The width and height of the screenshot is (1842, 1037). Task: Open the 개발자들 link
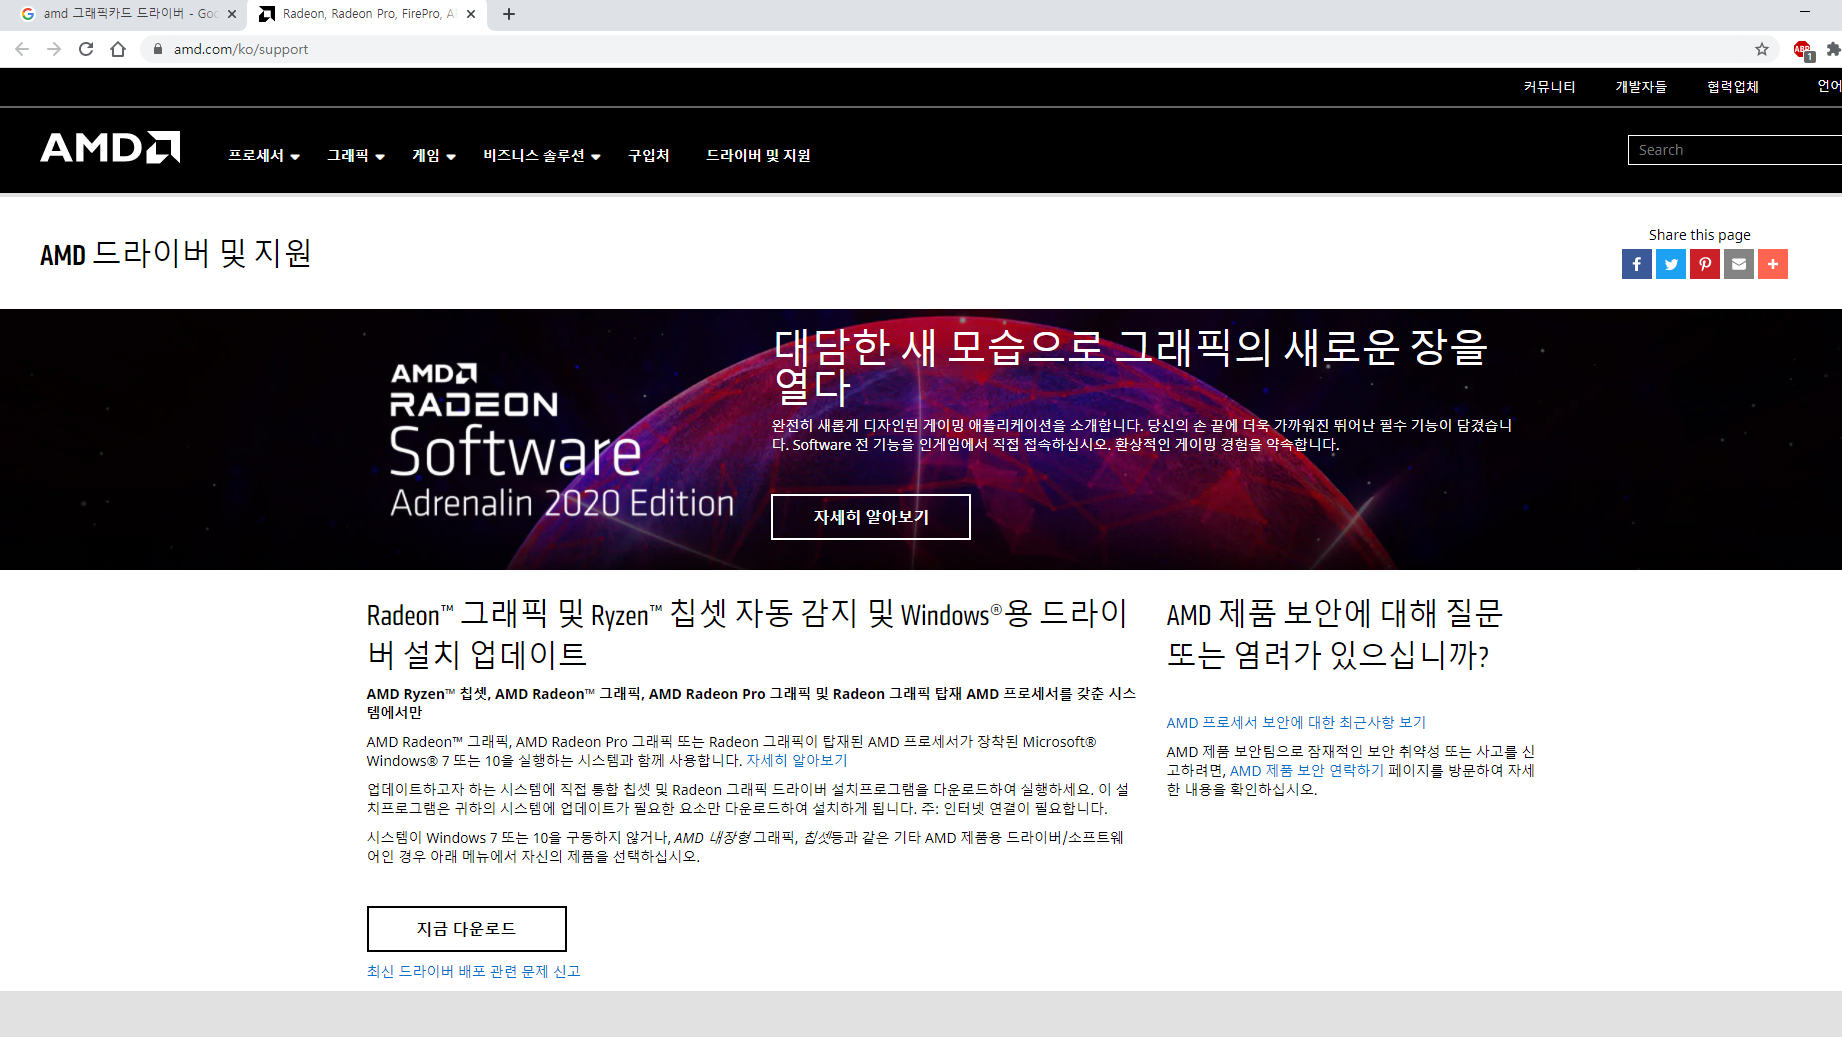point(1641,87)
